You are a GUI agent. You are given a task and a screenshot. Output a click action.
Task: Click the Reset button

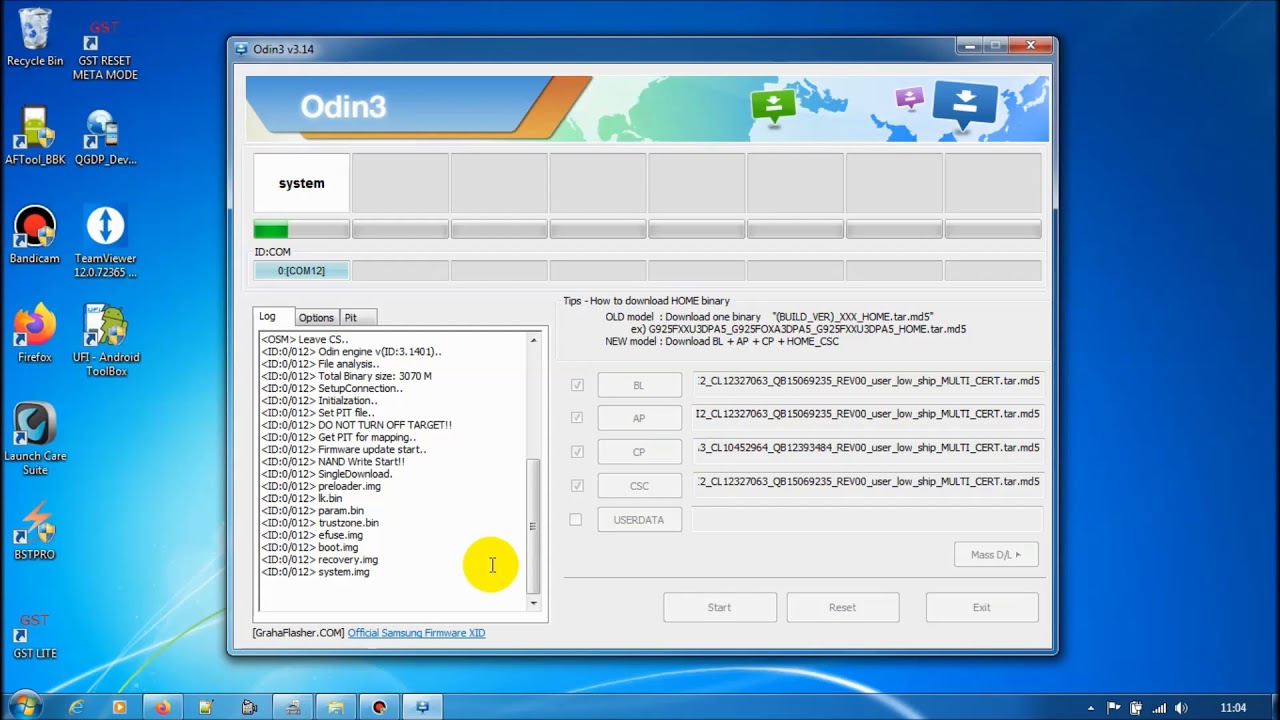842,607
